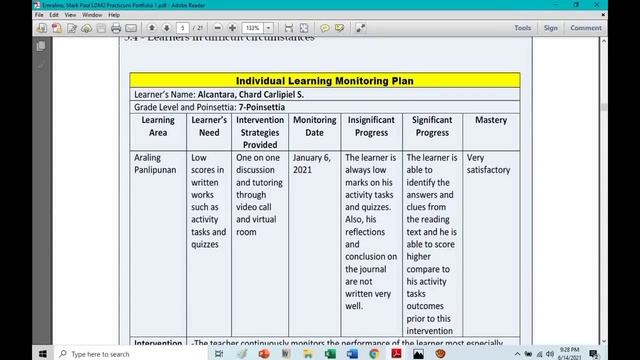Open the Windows Start menu
The width and height of the screenshot is (640, 360).
click(42, 354)
